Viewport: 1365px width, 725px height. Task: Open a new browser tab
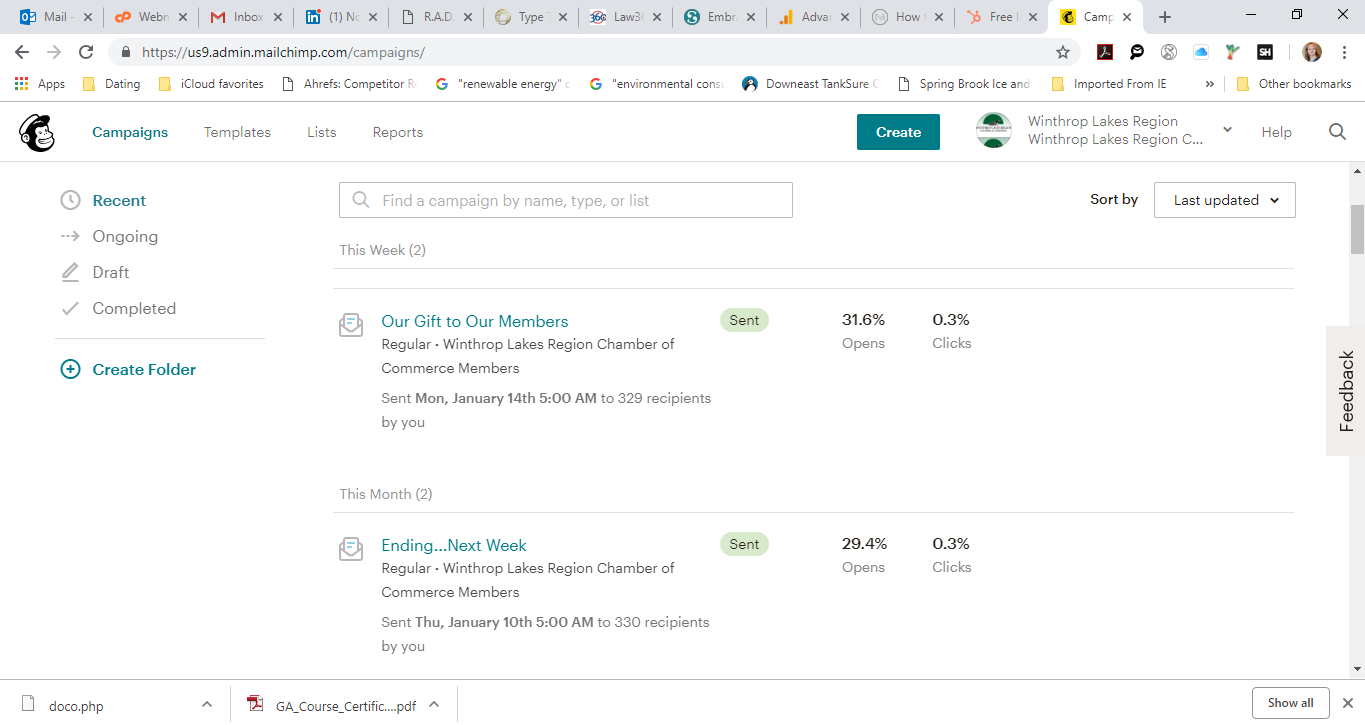tap(1164, 17)
